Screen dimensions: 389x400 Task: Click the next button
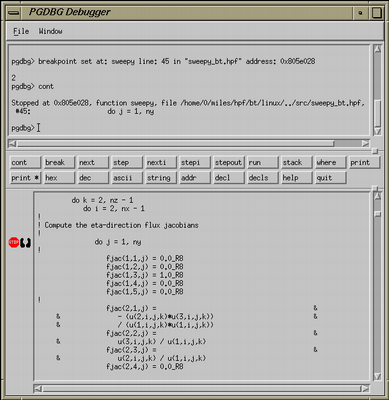(93, 163)
